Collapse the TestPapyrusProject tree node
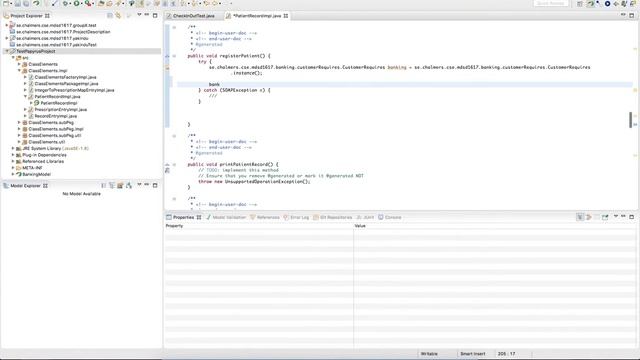Viewport: 640px width, 360px height. 7,51
